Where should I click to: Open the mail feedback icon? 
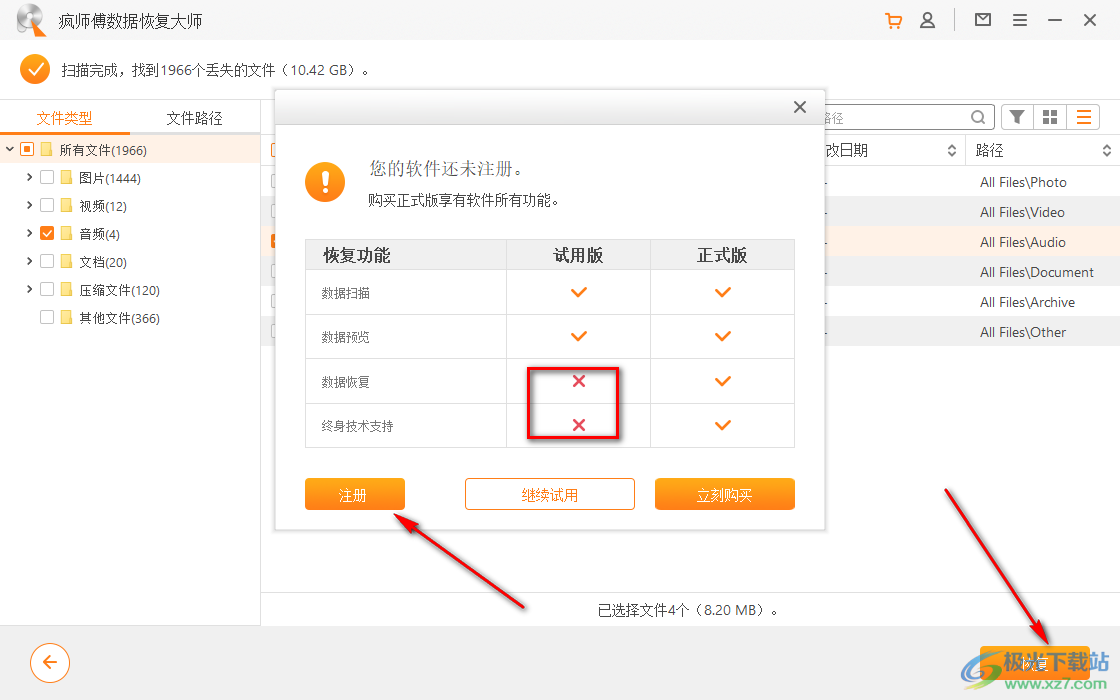(983, 20)
